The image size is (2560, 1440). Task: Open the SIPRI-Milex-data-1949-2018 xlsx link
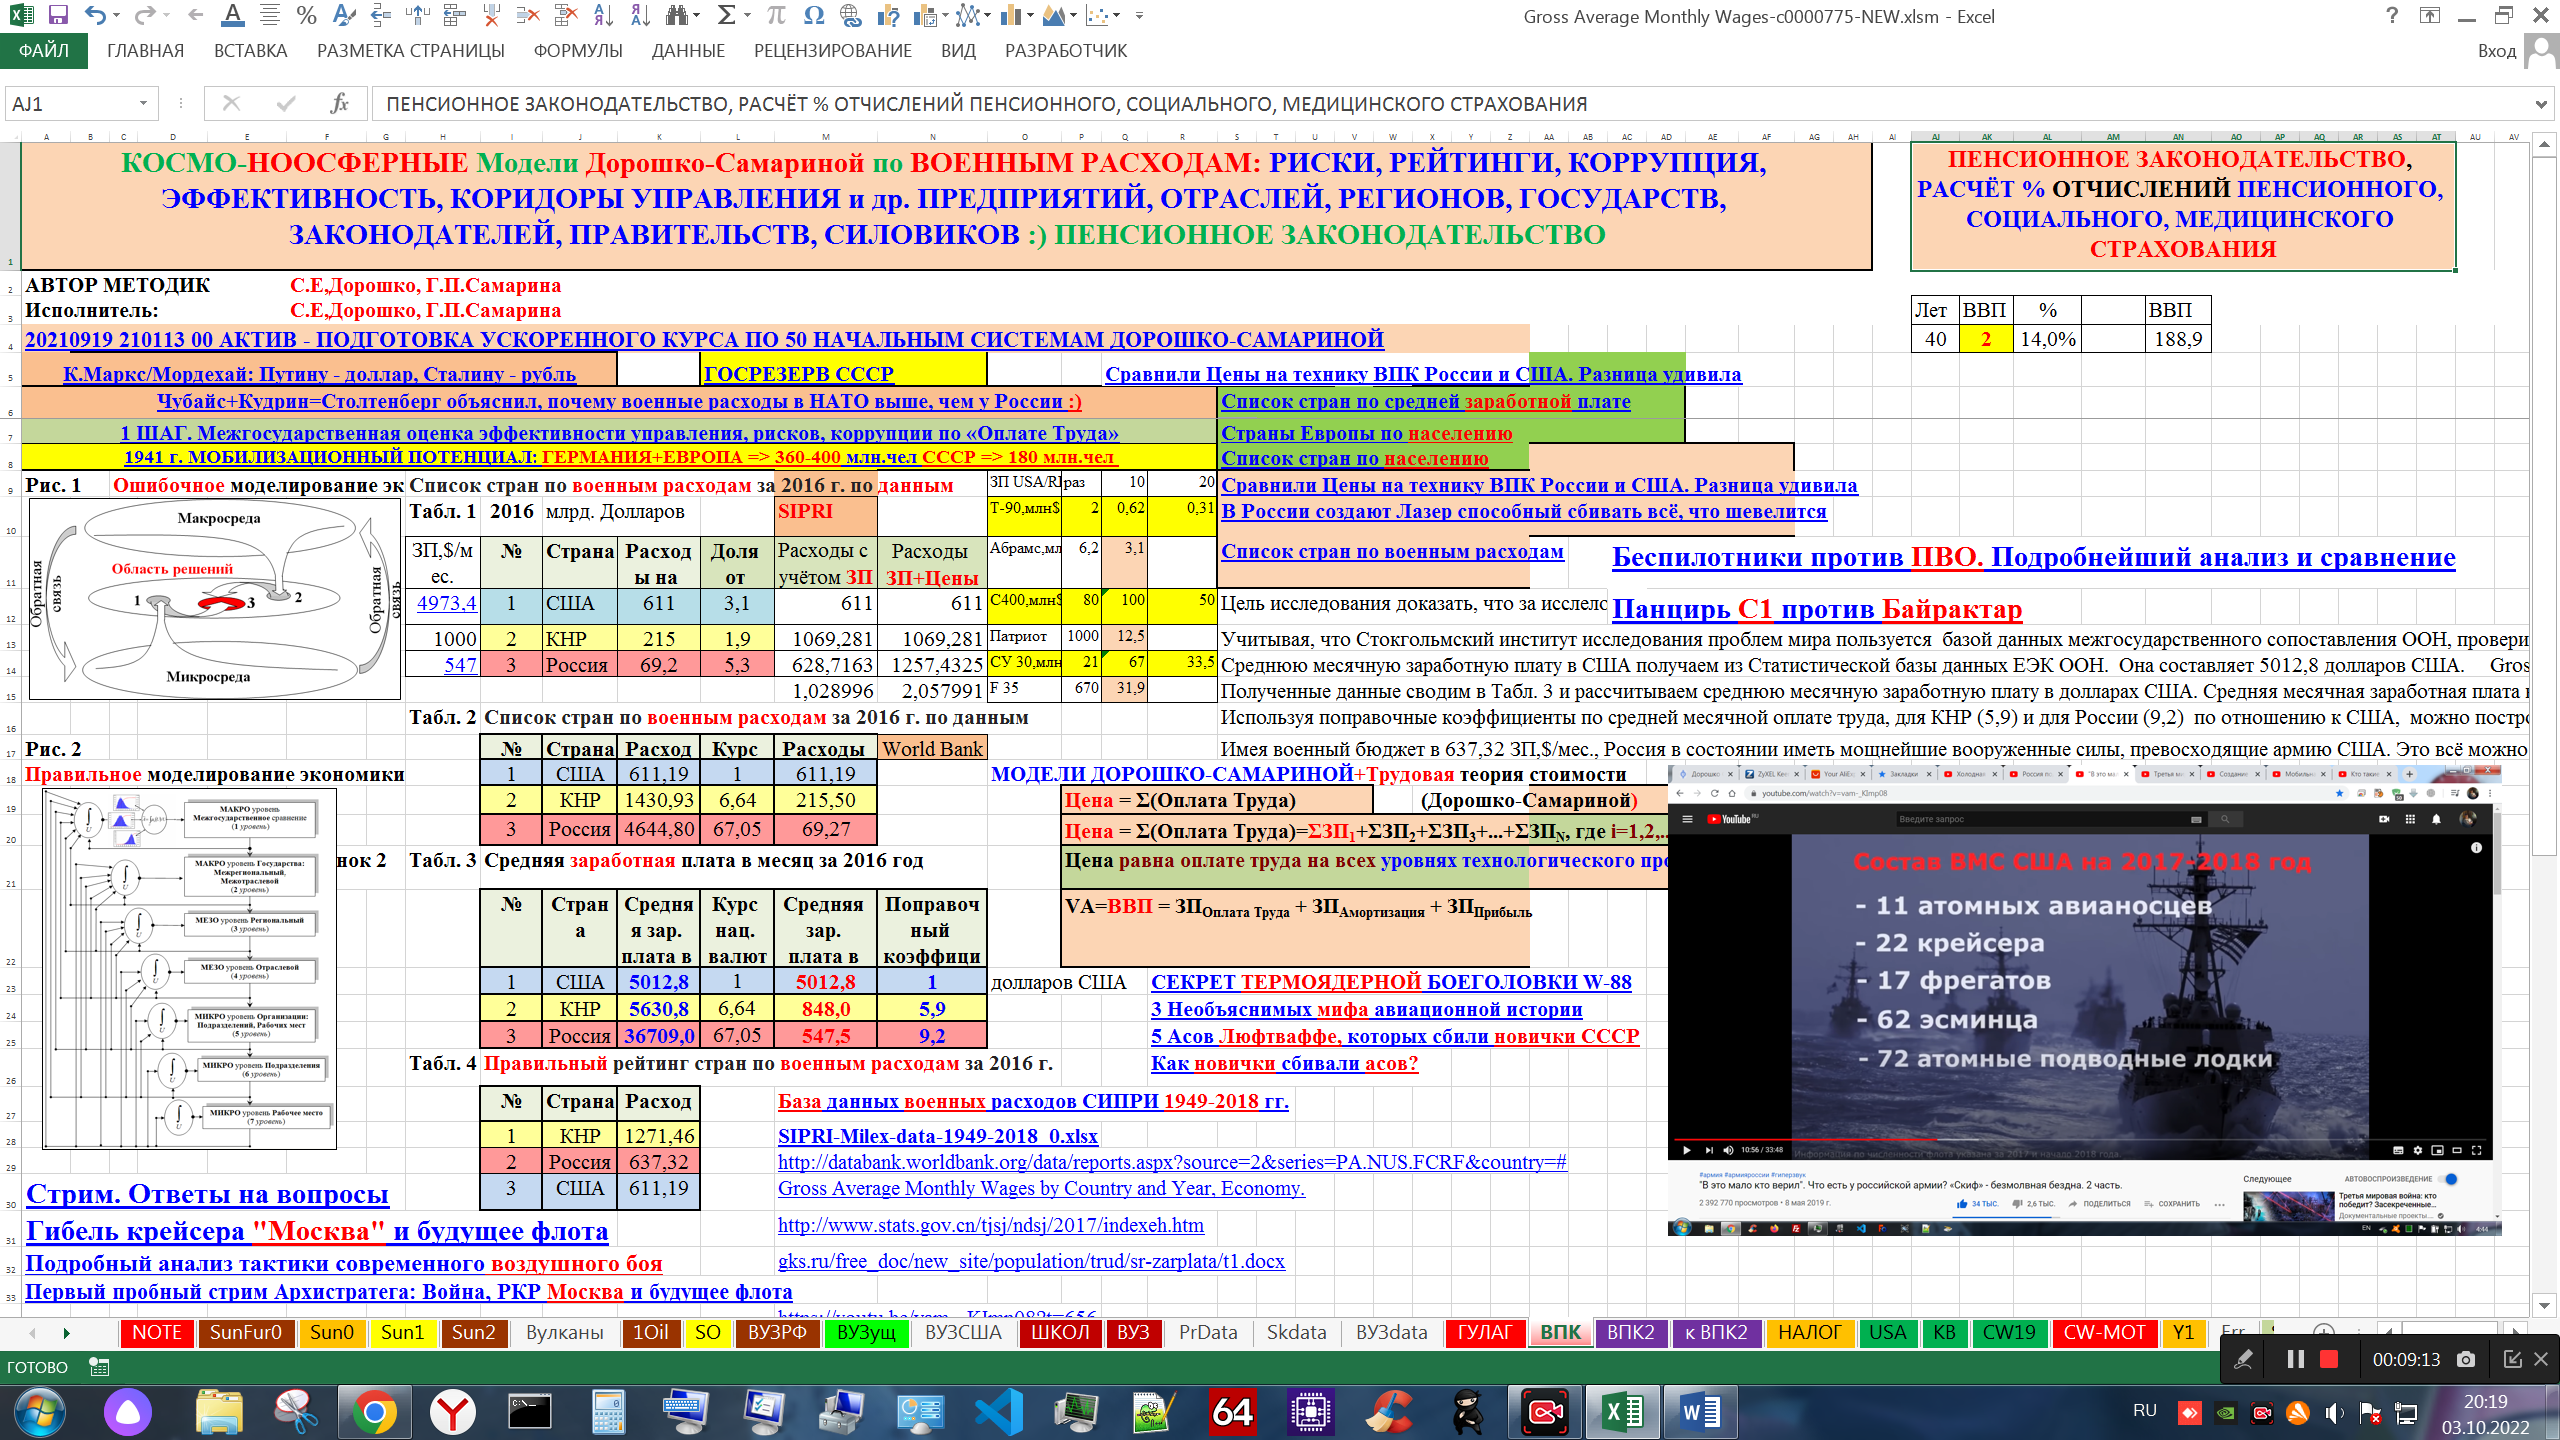click(937, 1136)
